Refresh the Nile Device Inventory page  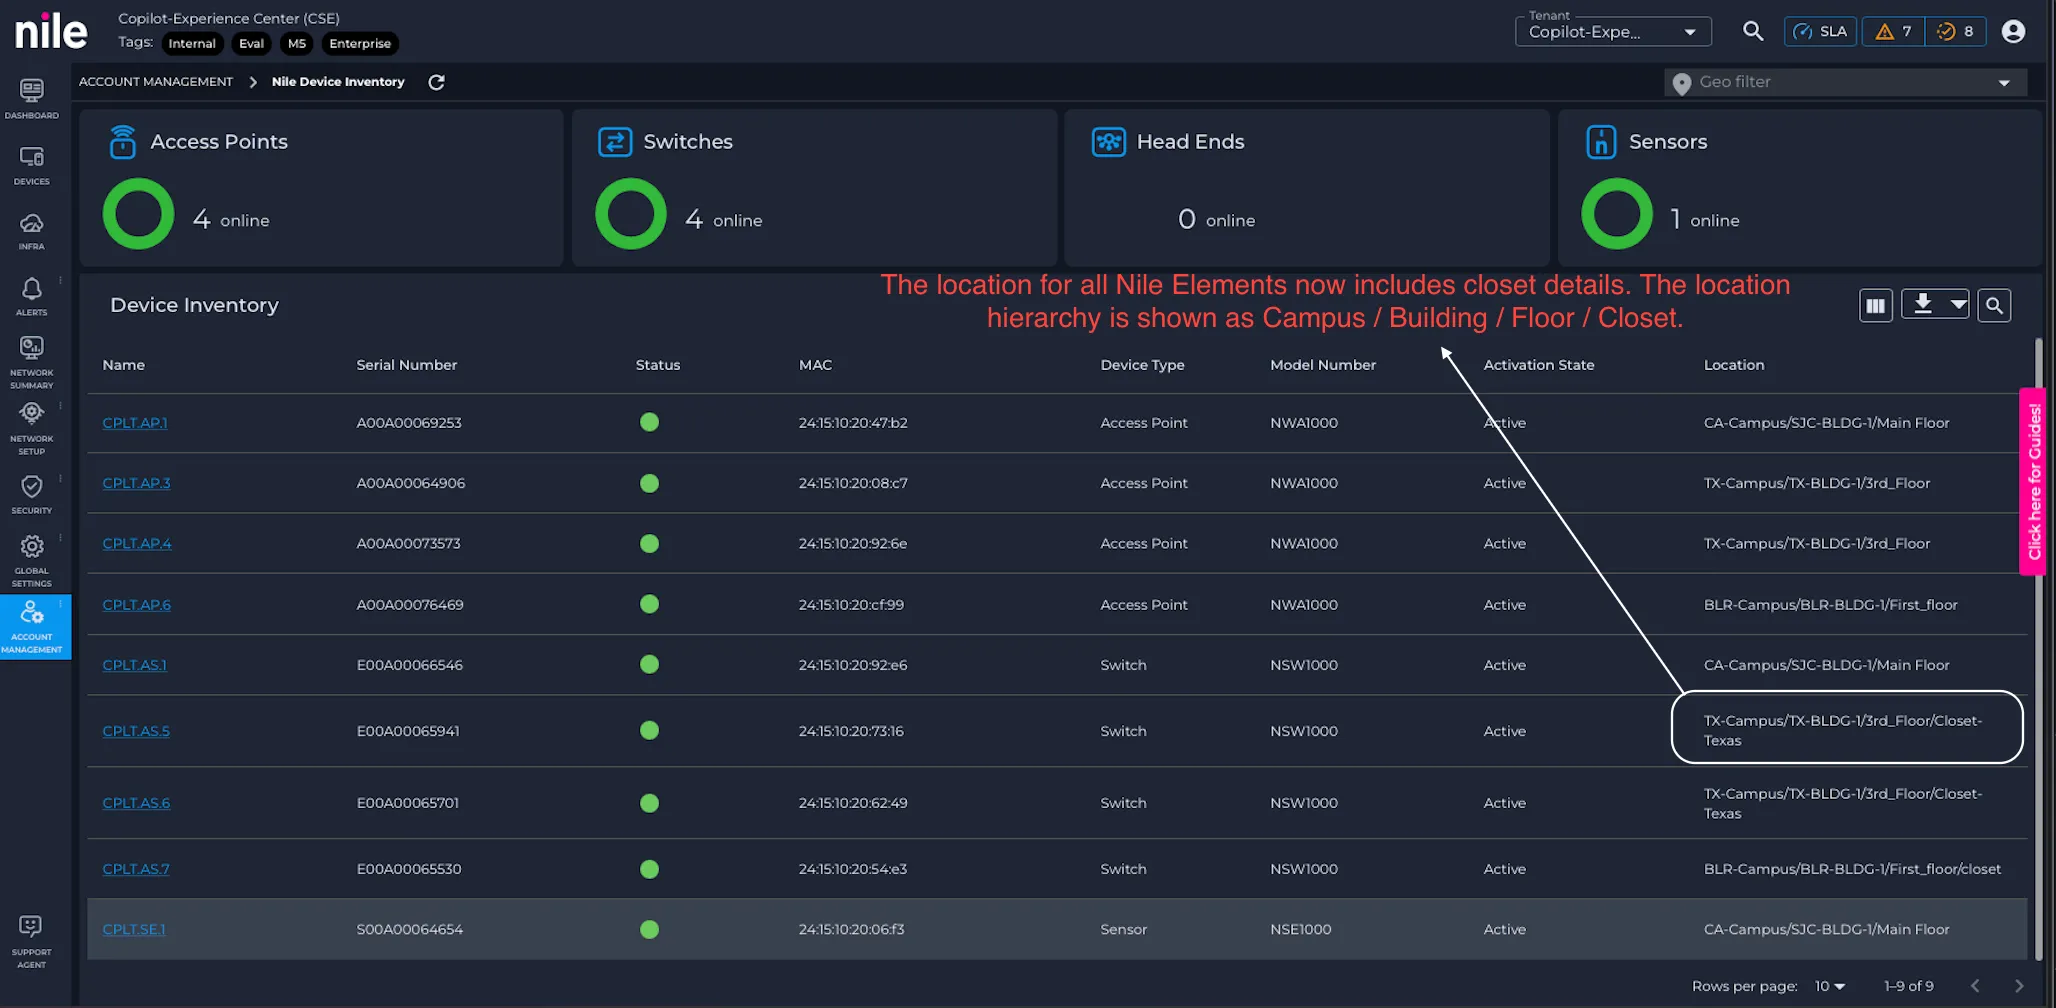(436, 82)
